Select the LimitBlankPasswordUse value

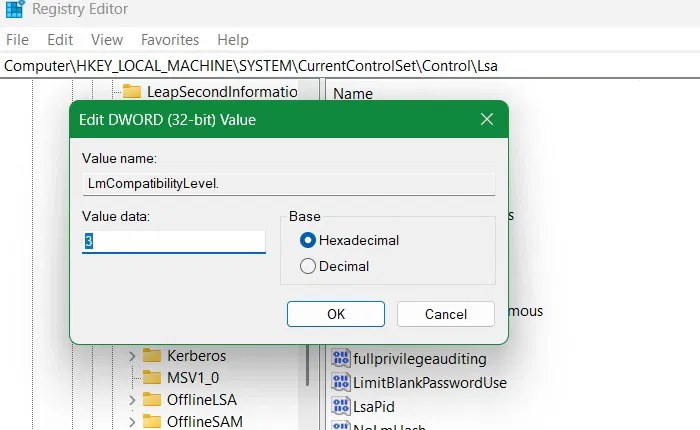pos(430,383)
